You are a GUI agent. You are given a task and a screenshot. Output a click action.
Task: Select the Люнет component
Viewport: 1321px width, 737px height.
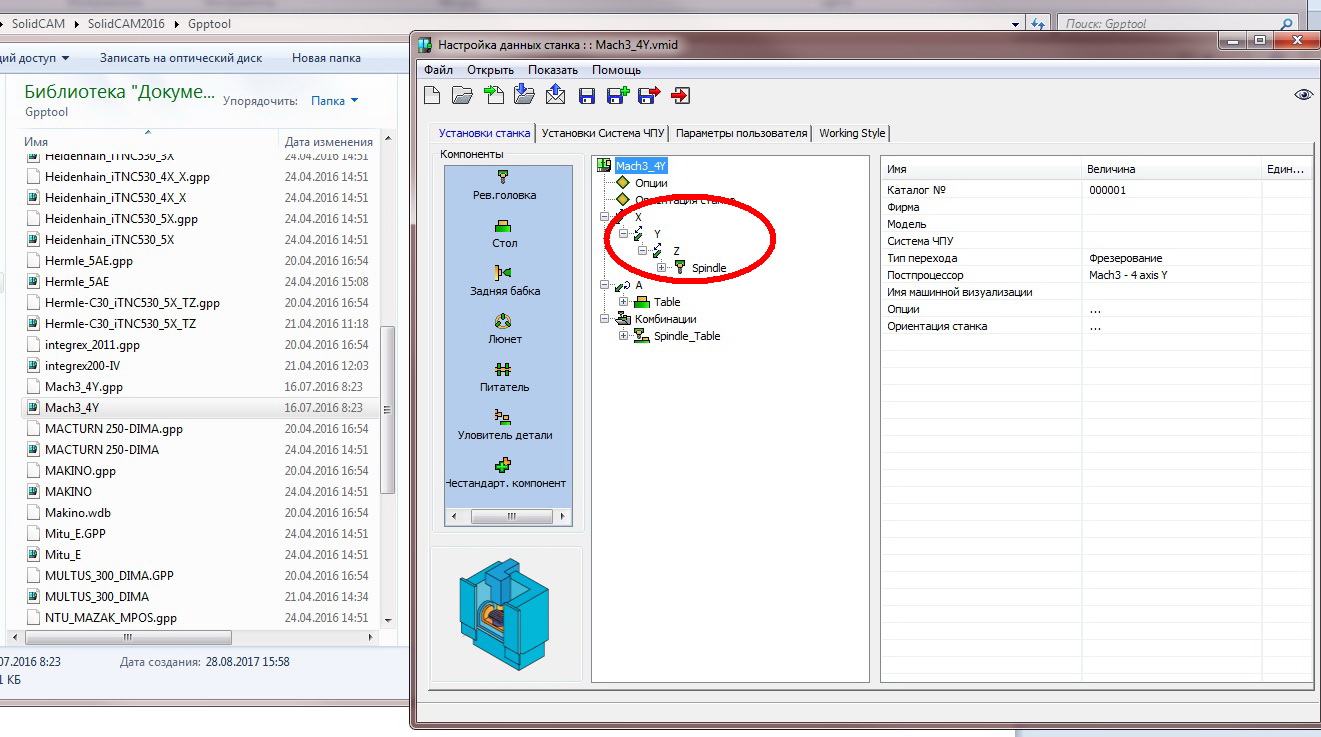click(505, 330)
